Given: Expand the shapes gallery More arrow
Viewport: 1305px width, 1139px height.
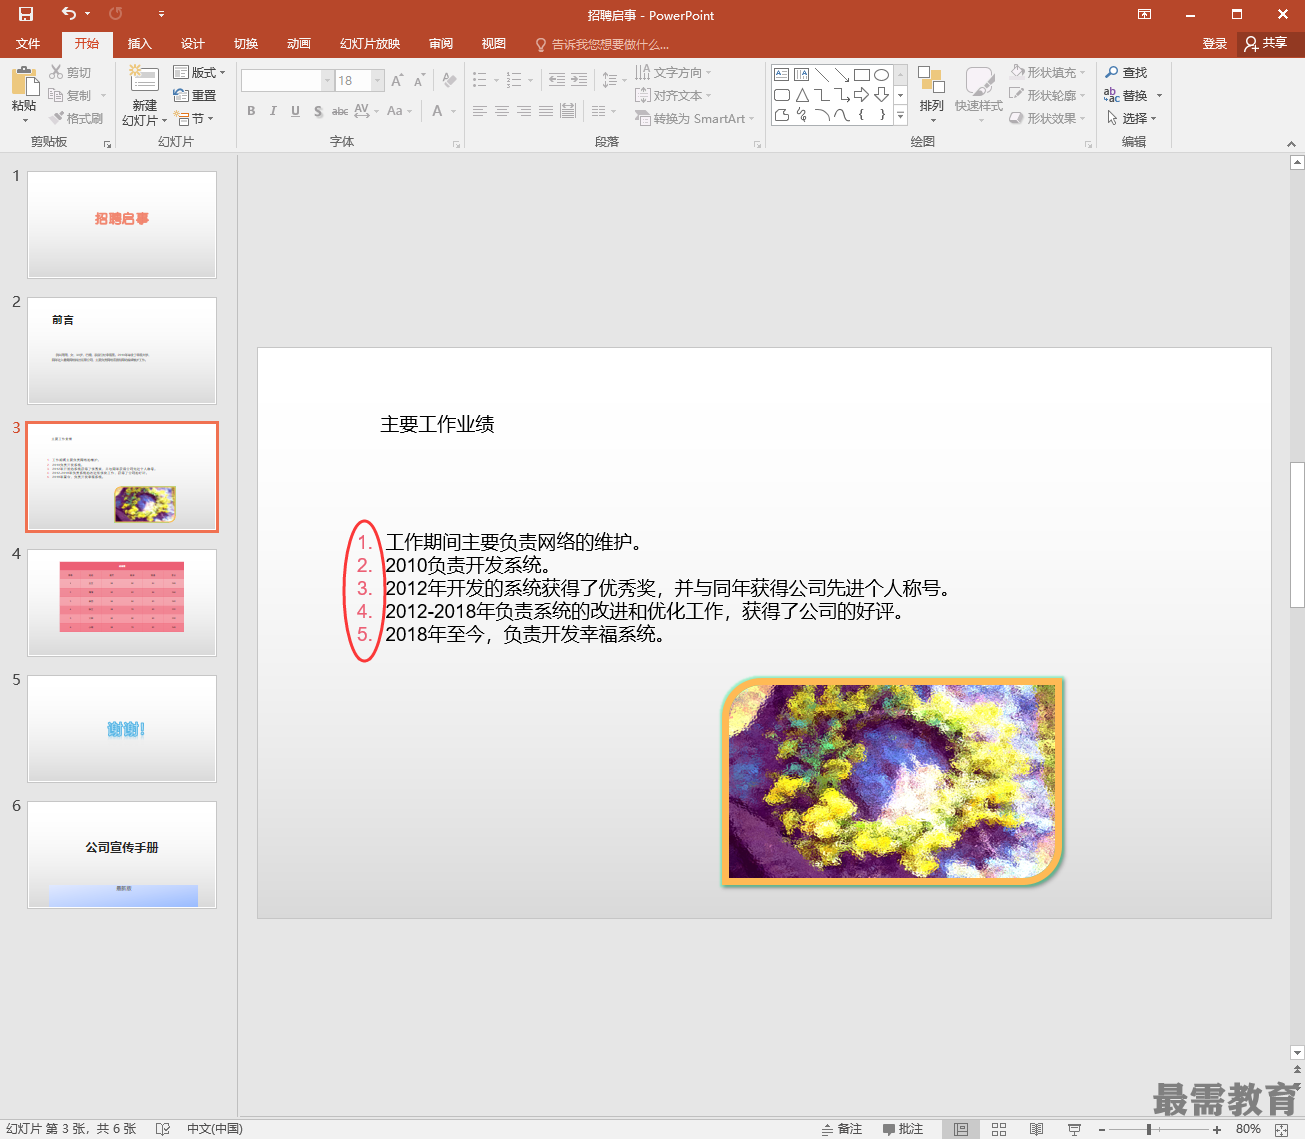Looking at the screenshot, I should 901,116.
